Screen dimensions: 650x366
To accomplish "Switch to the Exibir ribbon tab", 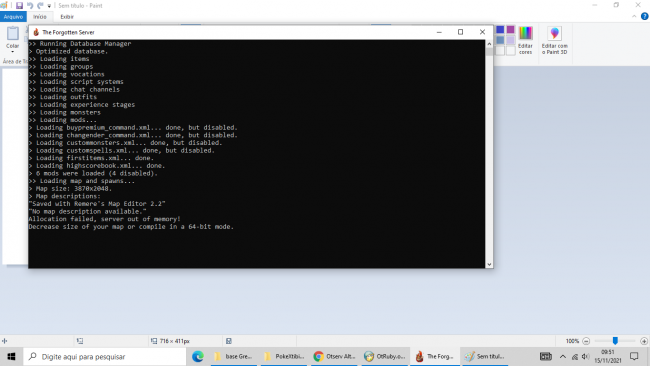I will tap(67, 17).
